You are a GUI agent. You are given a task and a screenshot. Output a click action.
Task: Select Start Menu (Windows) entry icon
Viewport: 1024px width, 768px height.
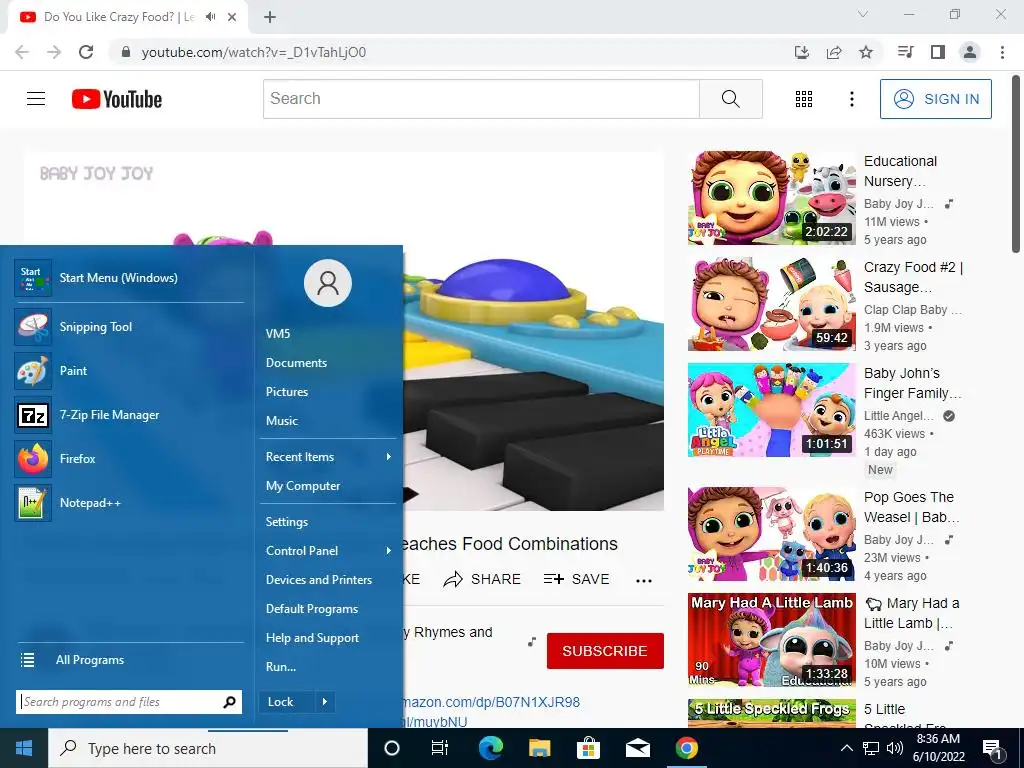[33, 278]
